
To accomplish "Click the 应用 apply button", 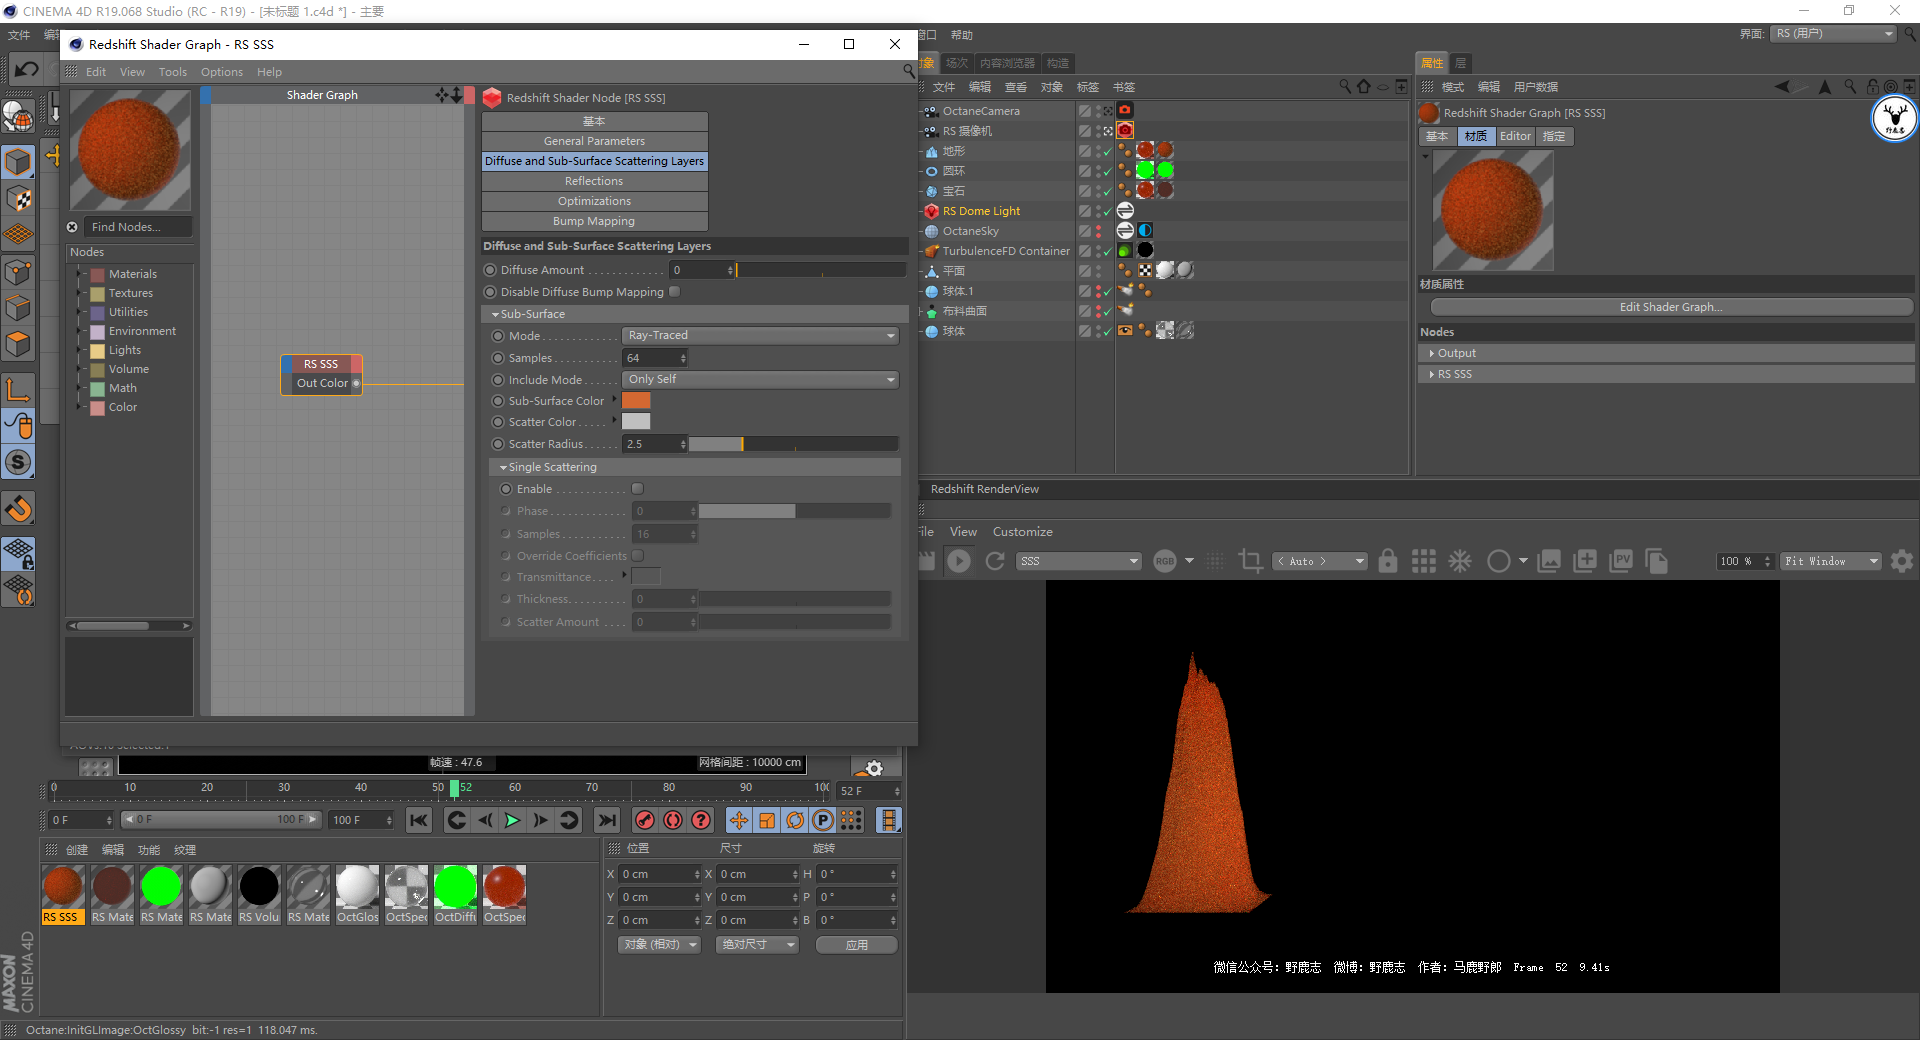I will coord(856,945).
